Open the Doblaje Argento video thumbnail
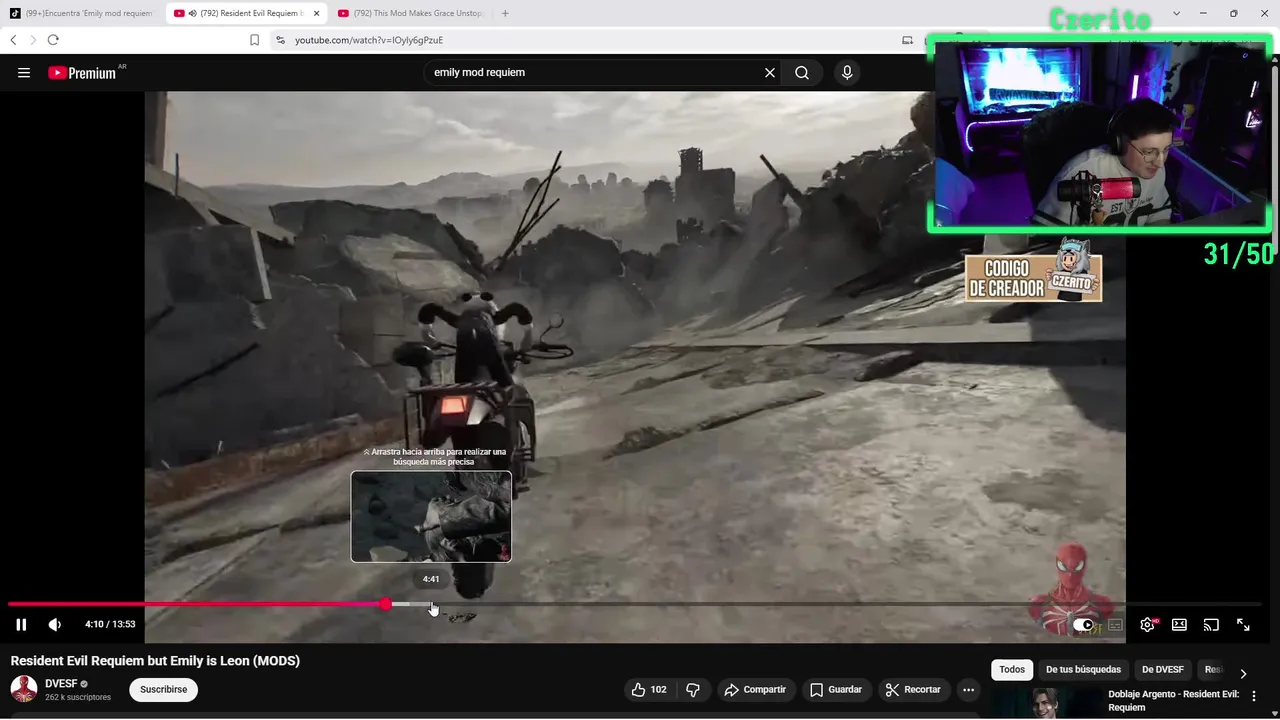 (x=1046, y=704)
